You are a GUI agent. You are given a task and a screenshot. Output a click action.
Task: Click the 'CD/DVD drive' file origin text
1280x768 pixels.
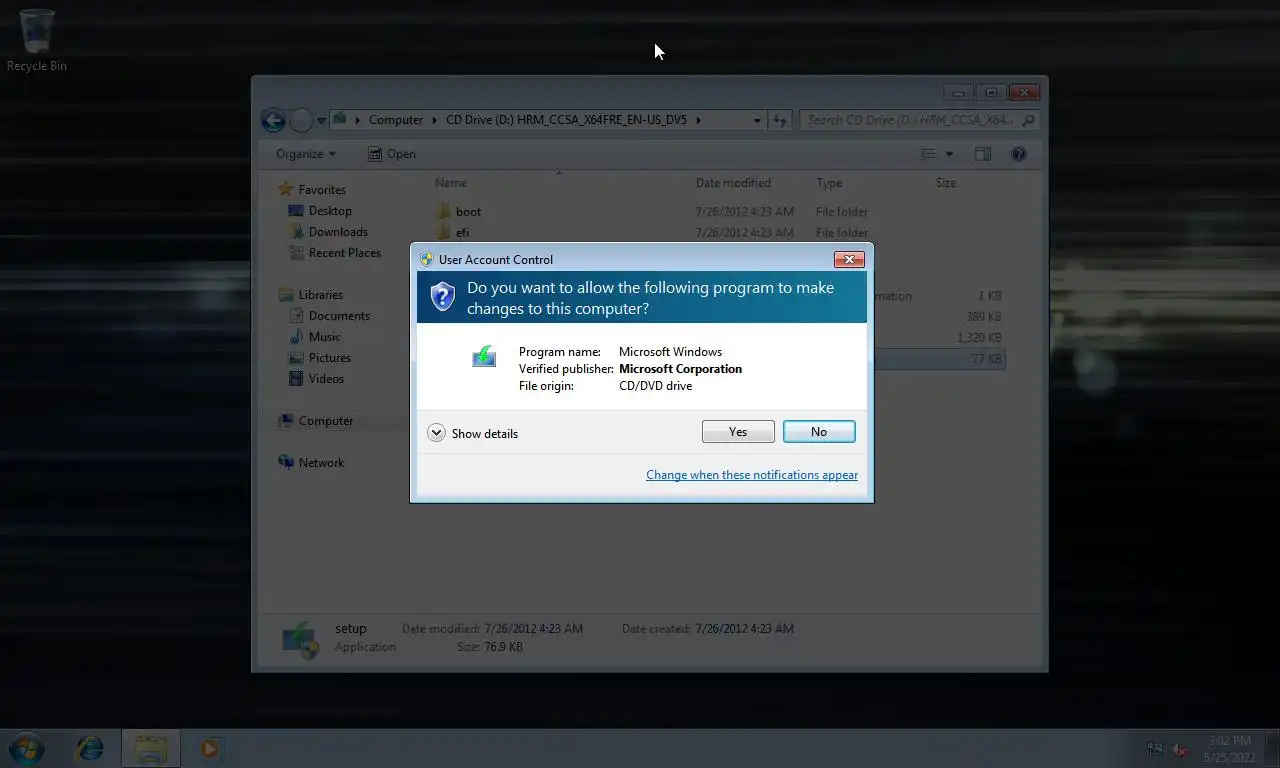(x=655, y=385)
